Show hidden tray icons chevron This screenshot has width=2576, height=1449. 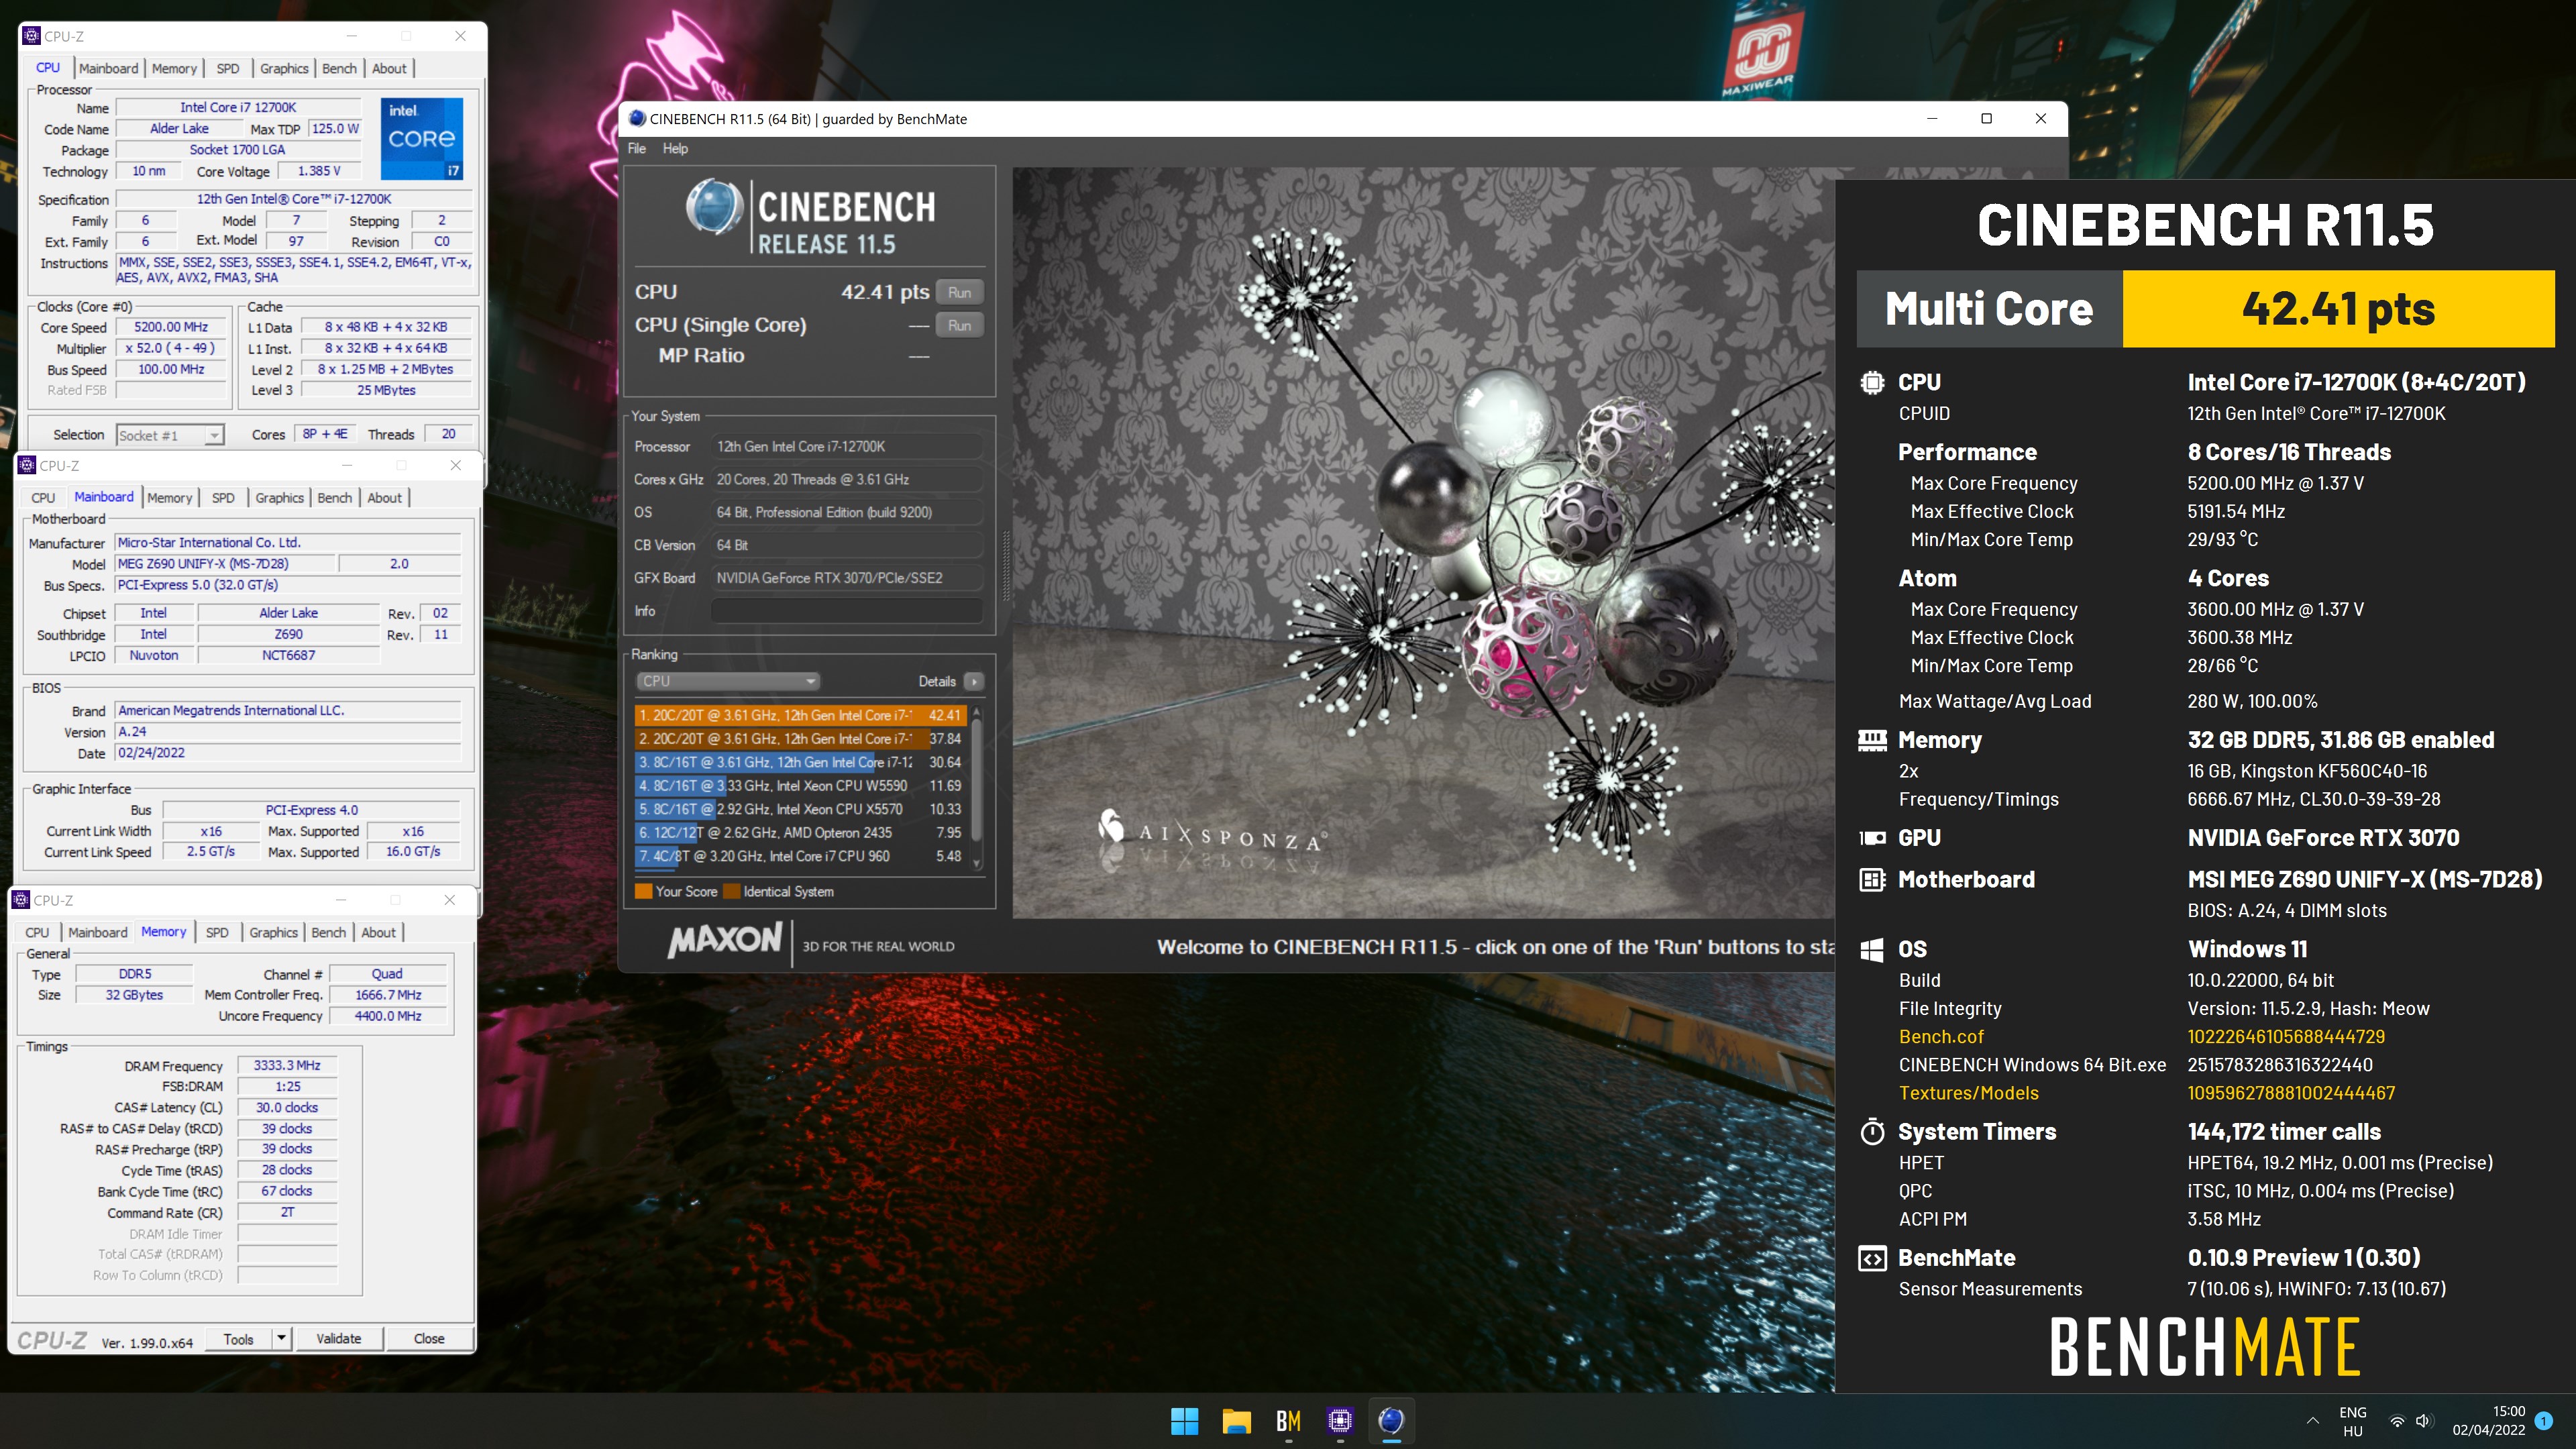2312,1420
